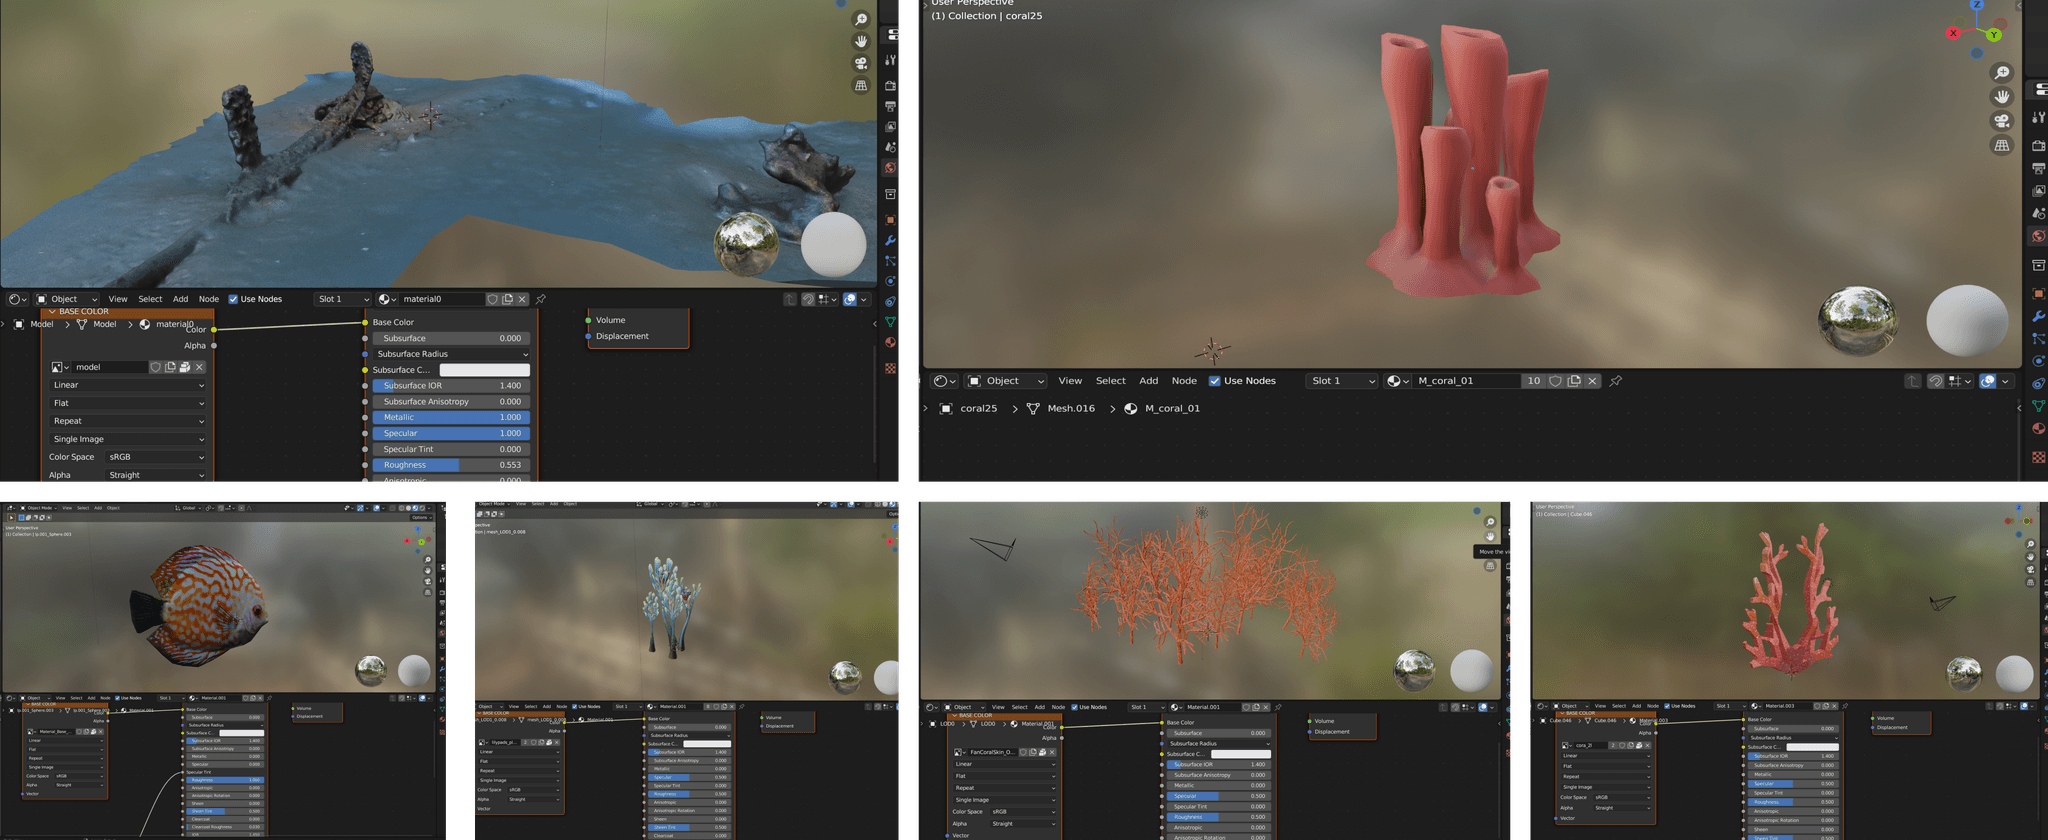2048x840 pixels.
Task: Click the fake user shield icon beside material0
Action: click(492, 299)
